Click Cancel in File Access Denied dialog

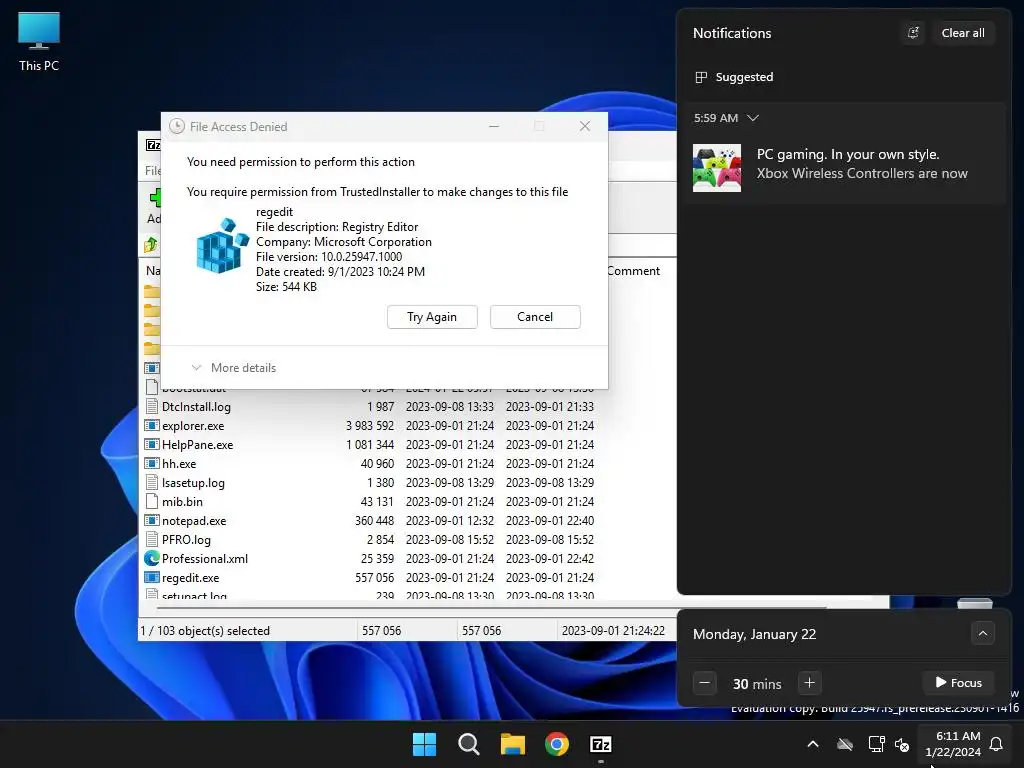tap(535, 317)
